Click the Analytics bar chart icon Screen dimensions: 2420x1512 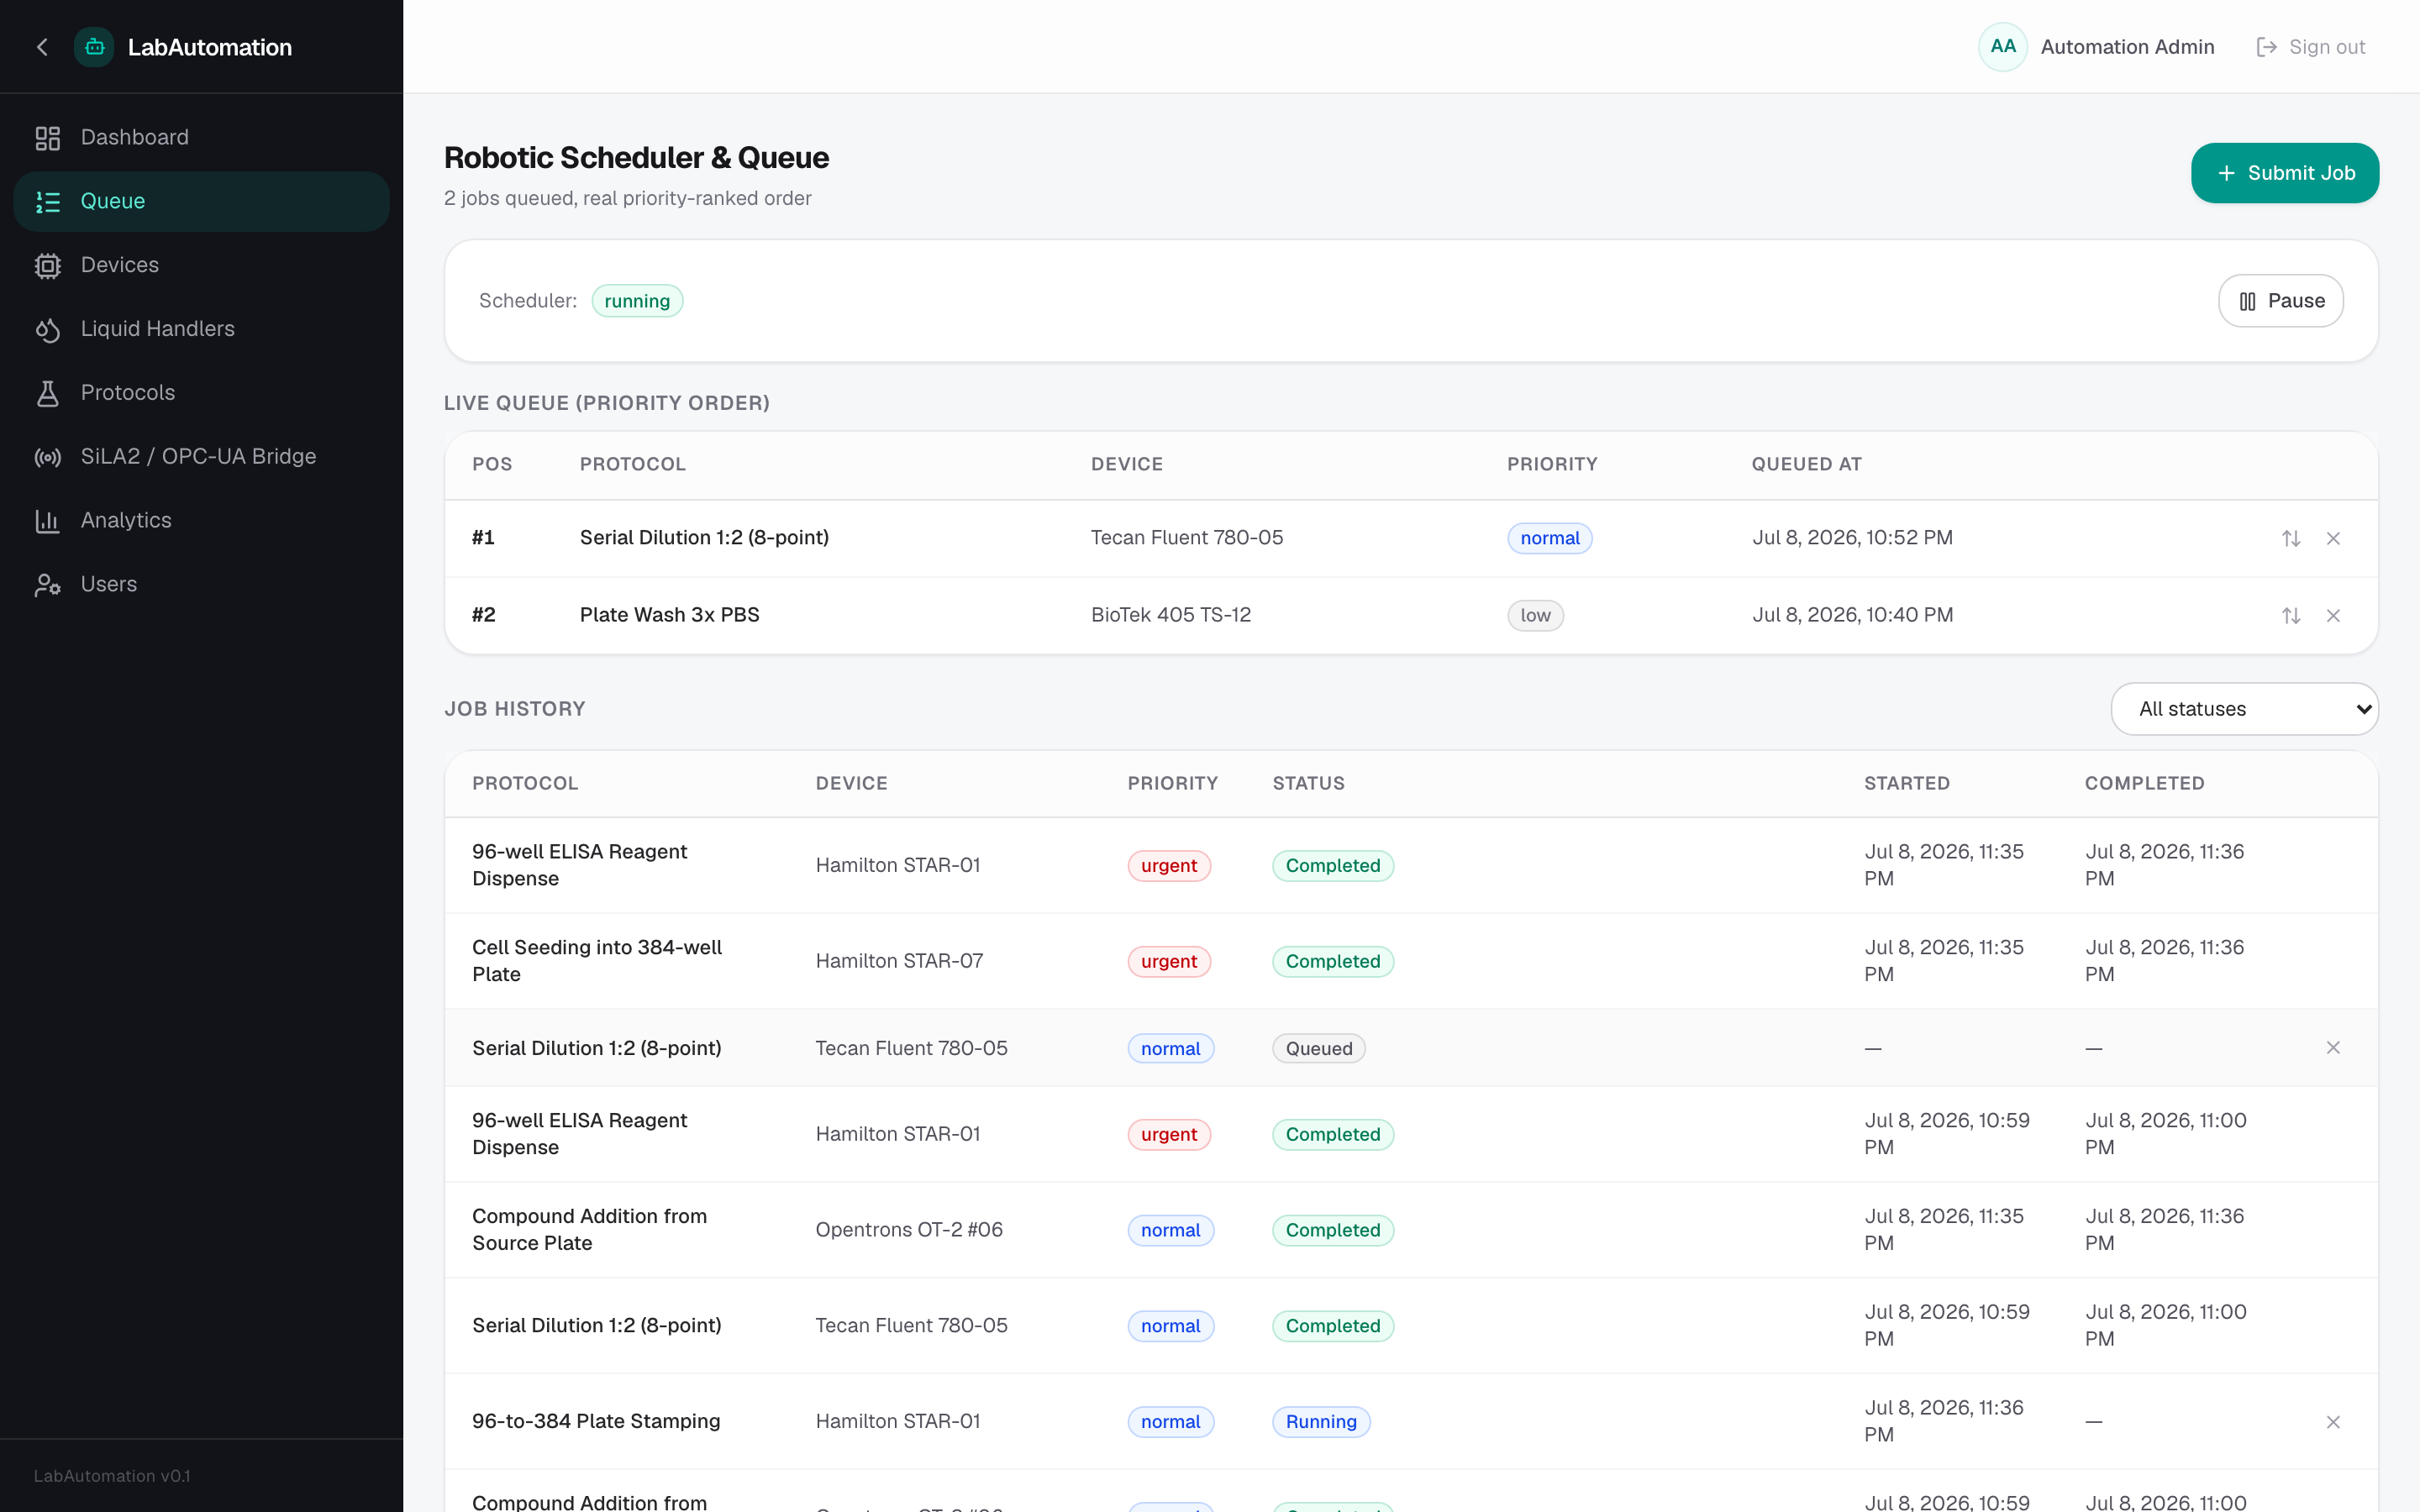48,521
